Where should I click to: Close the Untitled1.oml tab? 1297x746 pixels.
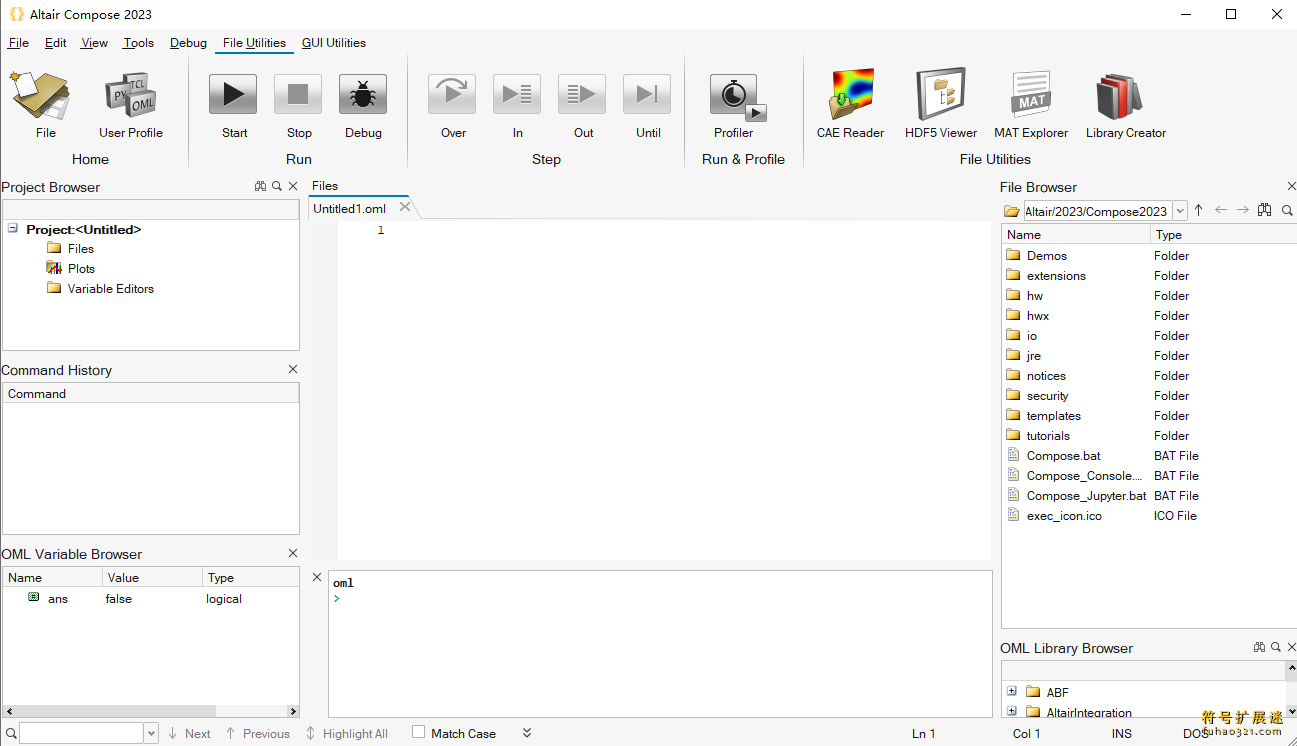coord(405,207)
